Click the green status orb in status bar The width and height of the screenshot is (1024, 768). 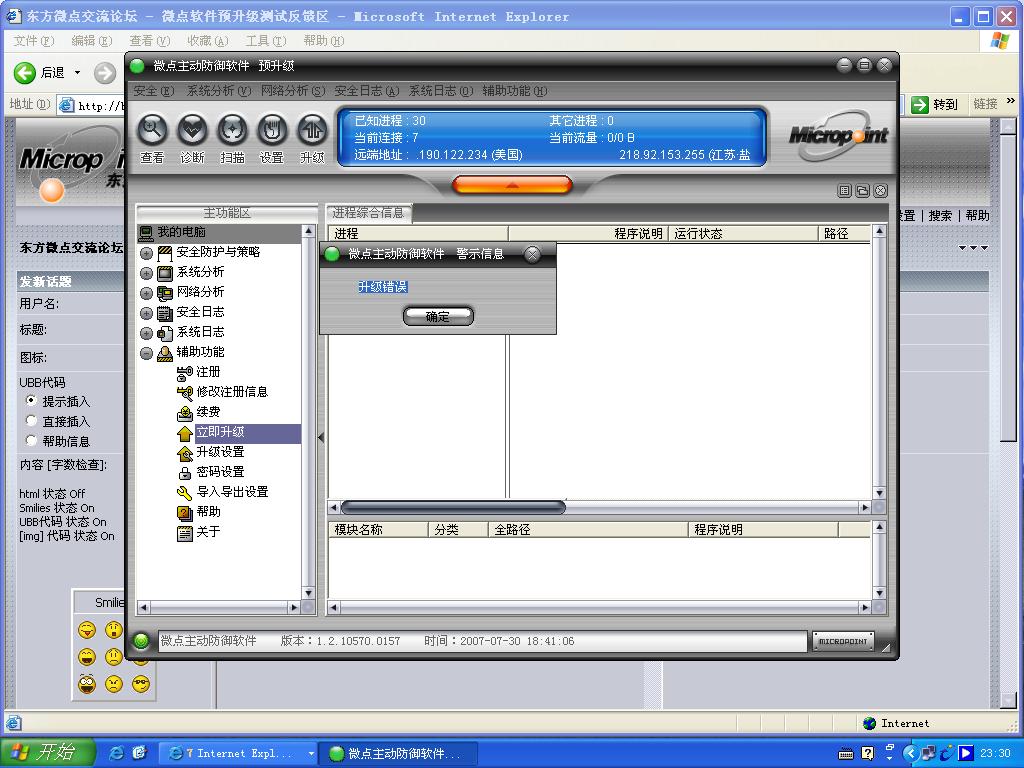pos(141,641)
